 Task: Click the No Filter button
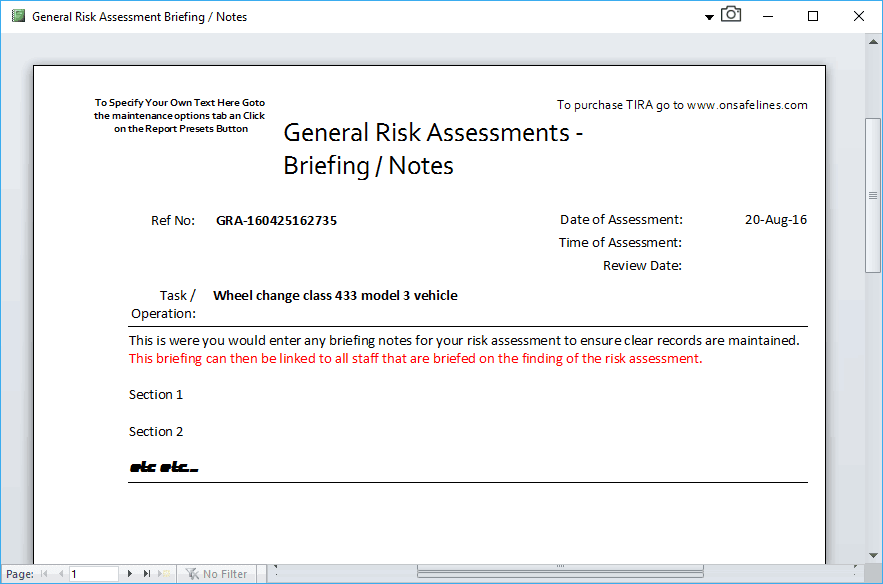pos(217,574)
